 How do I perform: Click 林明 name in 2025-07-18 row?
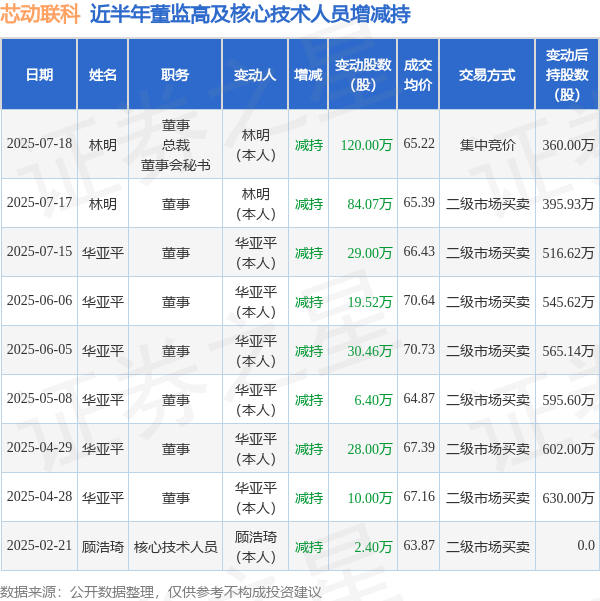[103, 145]
